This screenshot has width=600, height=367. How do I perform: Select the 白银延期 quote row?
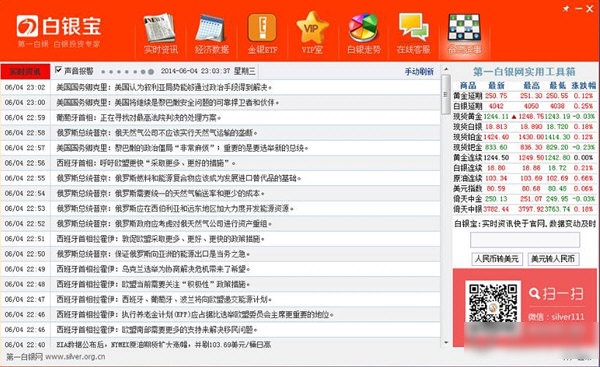[525, 106]
